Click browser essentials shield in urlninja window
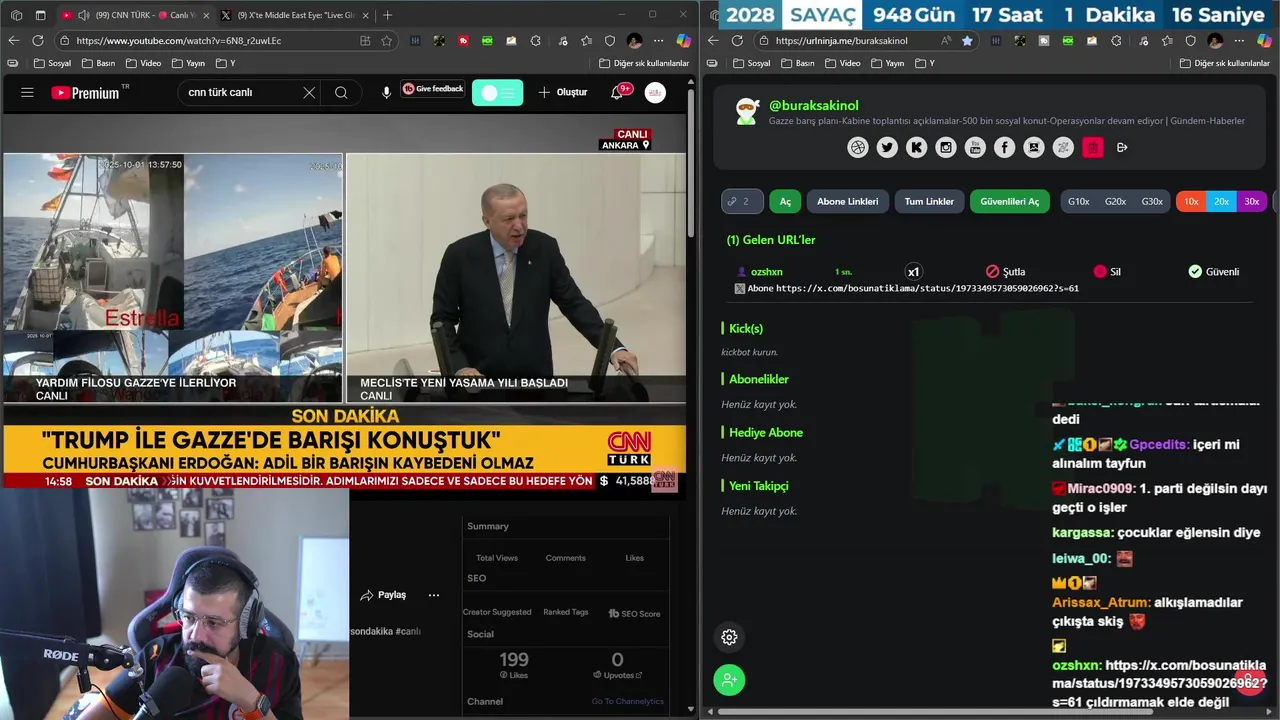Screen dimensions: 1280x720 1190,40
